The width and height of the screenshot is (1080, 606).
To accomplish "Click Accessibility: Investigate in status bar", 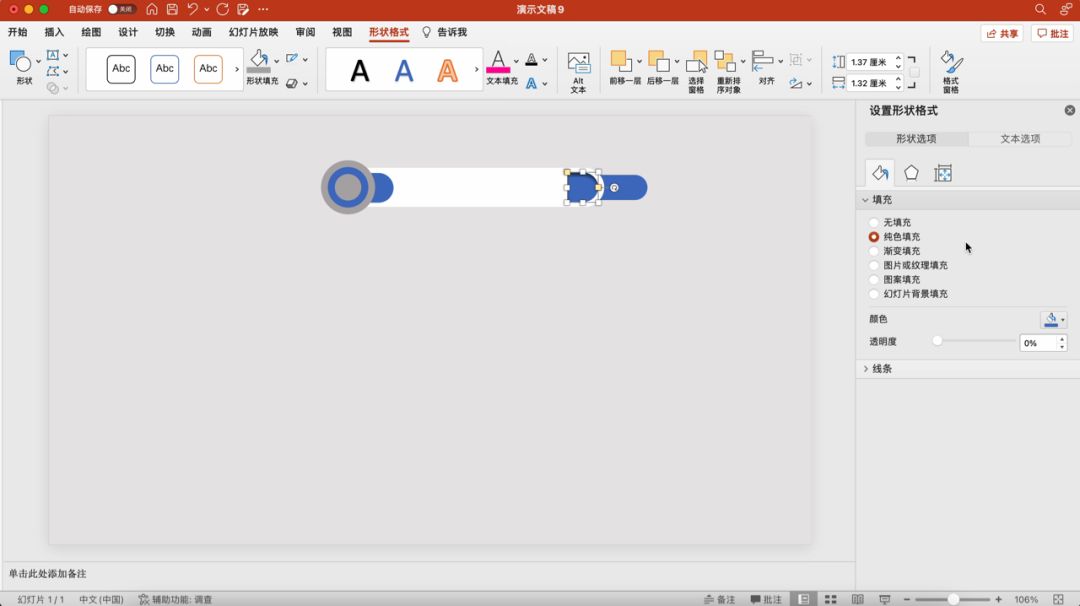I will tap(175, 599).
